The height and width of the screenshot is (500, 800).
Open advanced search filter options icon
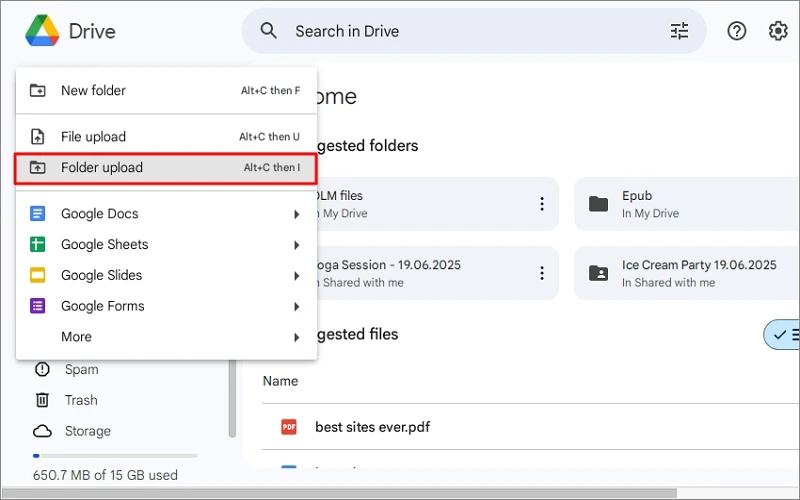(x=679, y=31)
